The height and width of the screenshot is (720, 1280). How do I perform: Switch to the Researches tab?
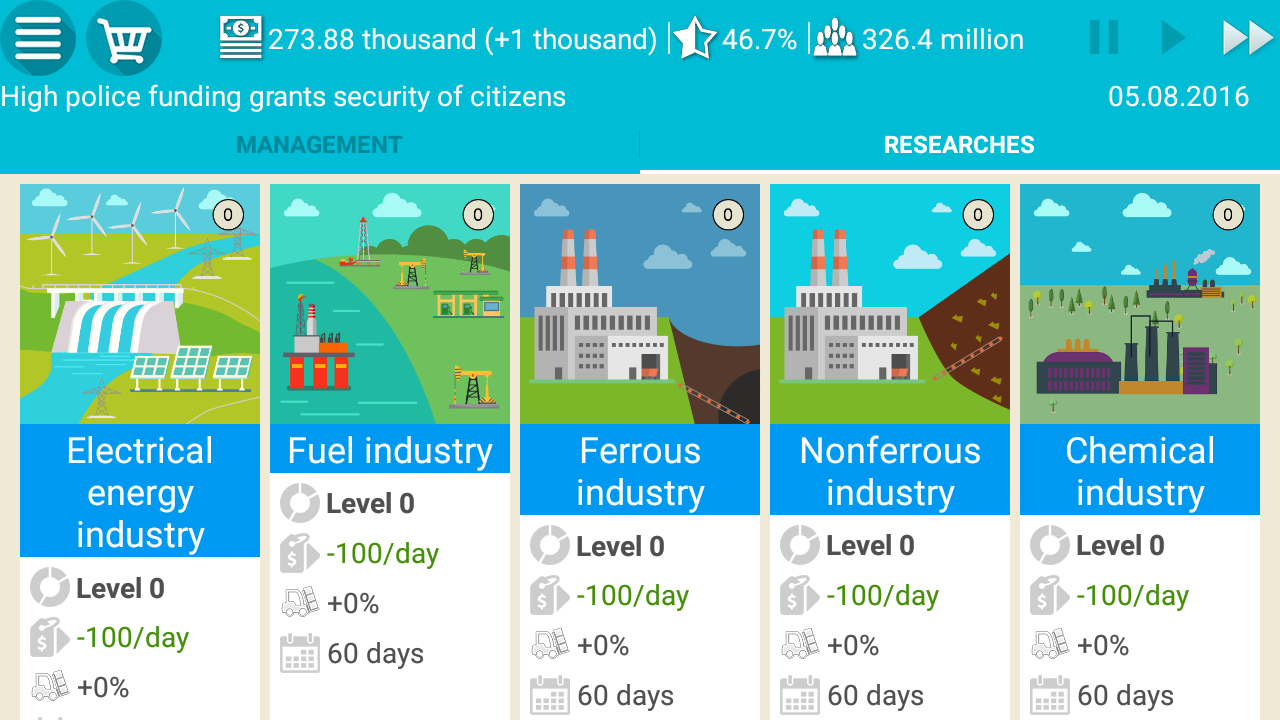pyautogui.click(x=959, y=145)
